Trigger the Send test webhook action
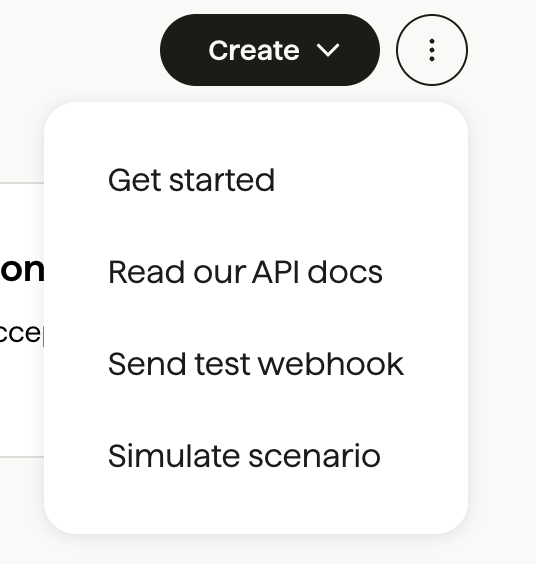Viewport: 536px width, 564px height. [256, 364]
